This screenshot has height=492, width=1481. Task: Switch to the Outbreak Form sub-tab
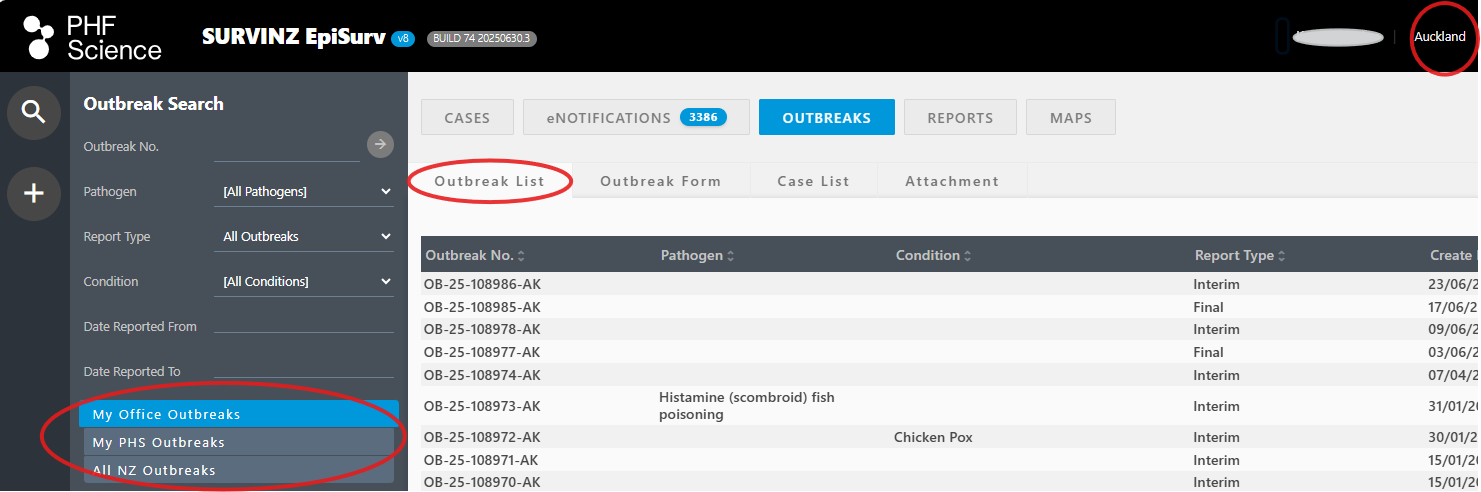[x=661, y=181]
